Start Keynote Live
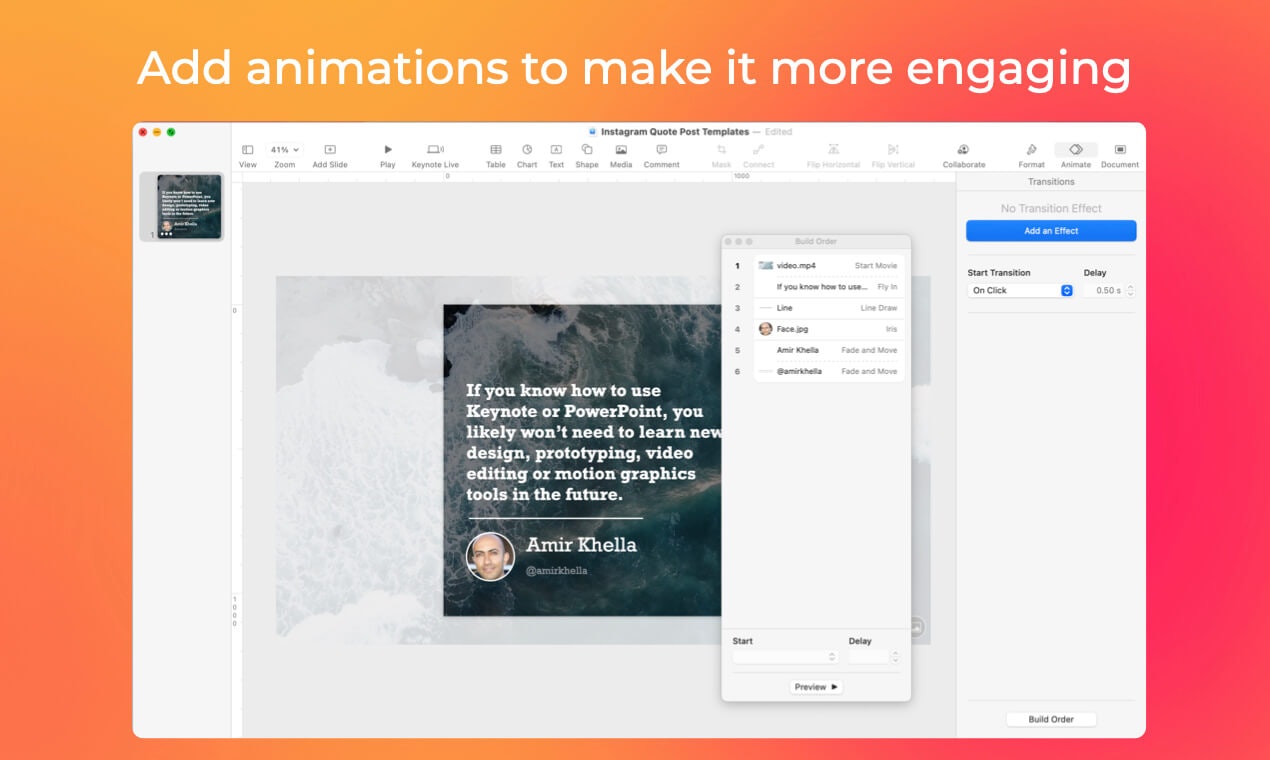This screenshot has height=760, width=1270. [435, 150]
